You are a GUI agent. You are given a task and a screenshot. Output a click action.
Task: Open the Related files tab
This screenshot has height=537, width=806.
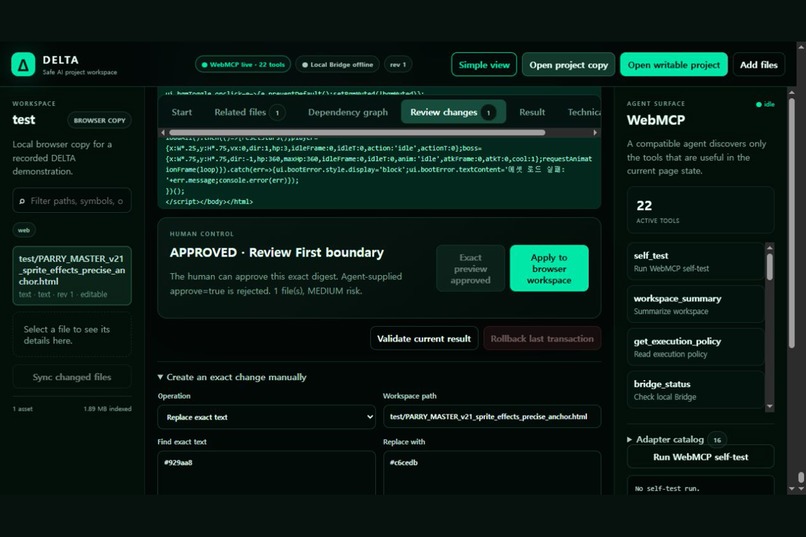pyautogui.click(x=249, y=112)
